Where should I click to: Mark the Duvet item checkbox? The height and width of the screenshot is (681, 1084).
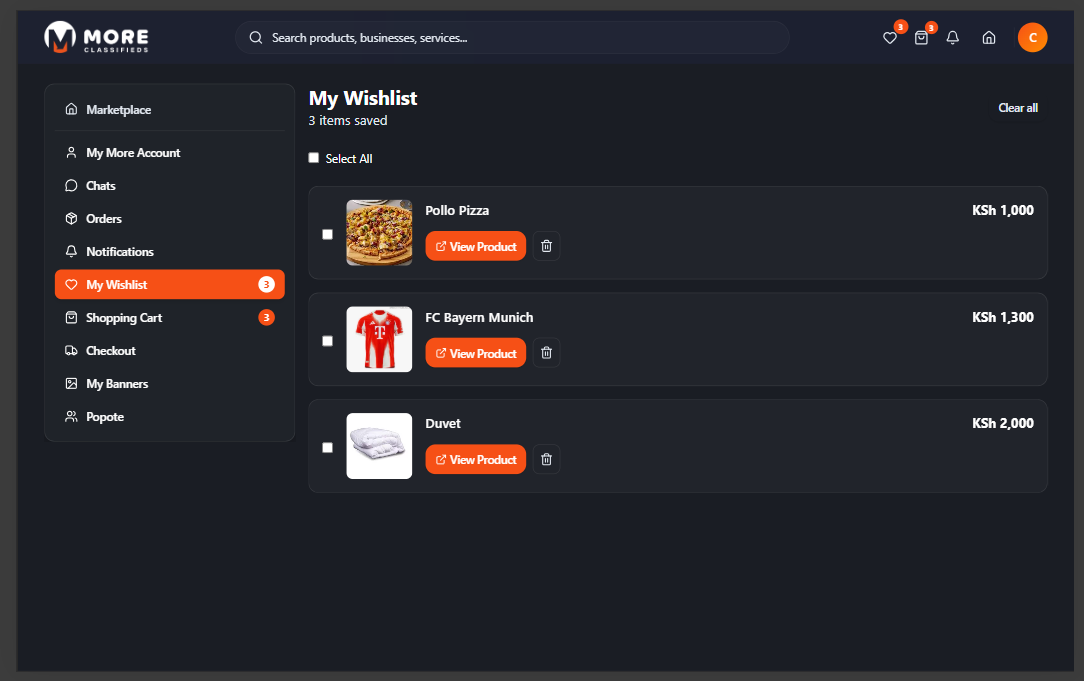pyautogui.click(x=327, y=447)
